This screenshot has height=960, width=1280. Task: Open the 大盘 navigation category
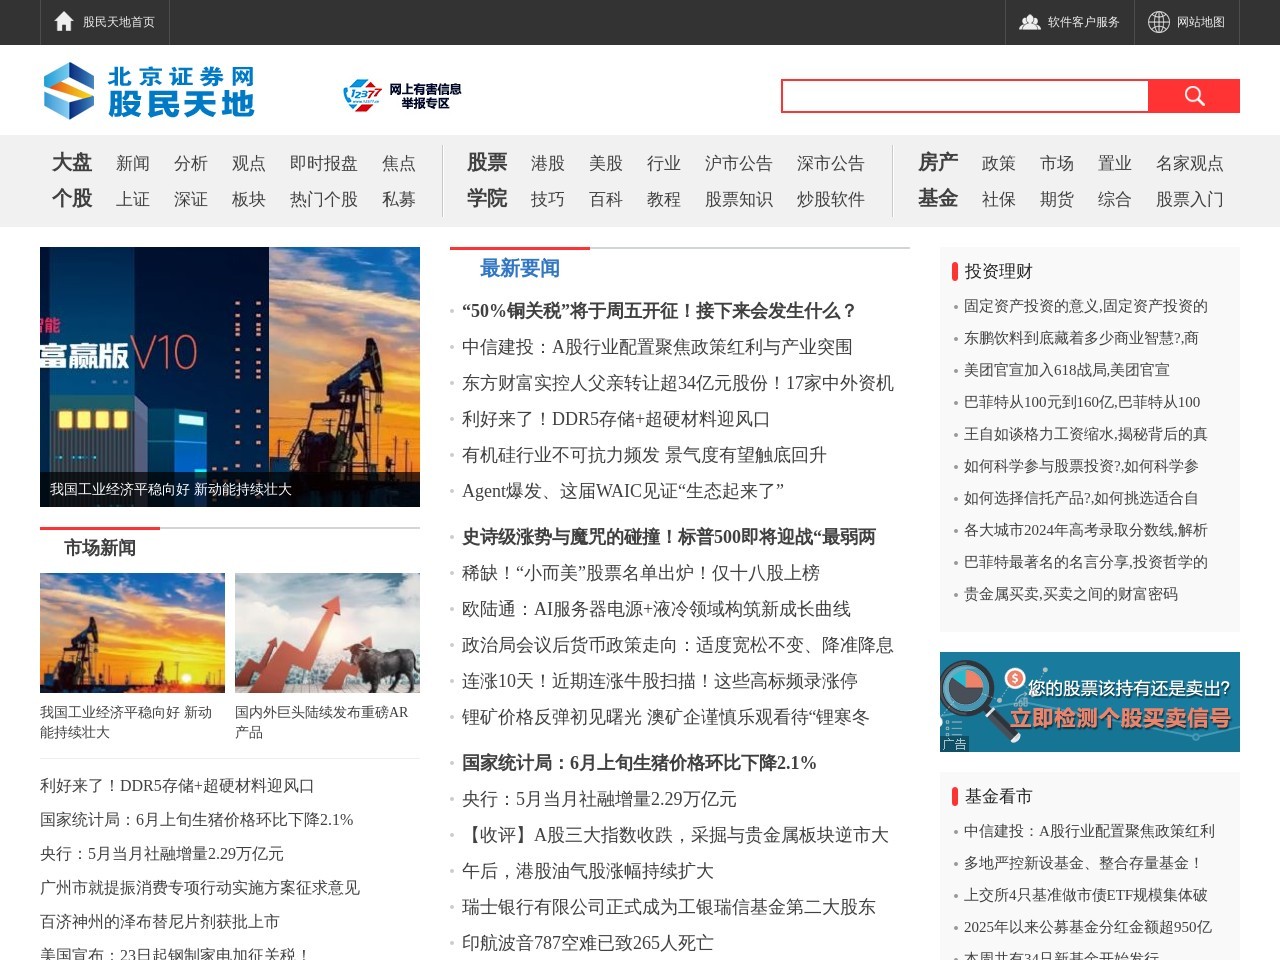72,162
